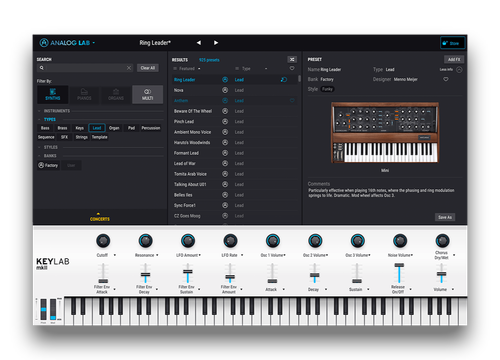
Task: Go to previous preset with left arrow
Action: (199, 43)
